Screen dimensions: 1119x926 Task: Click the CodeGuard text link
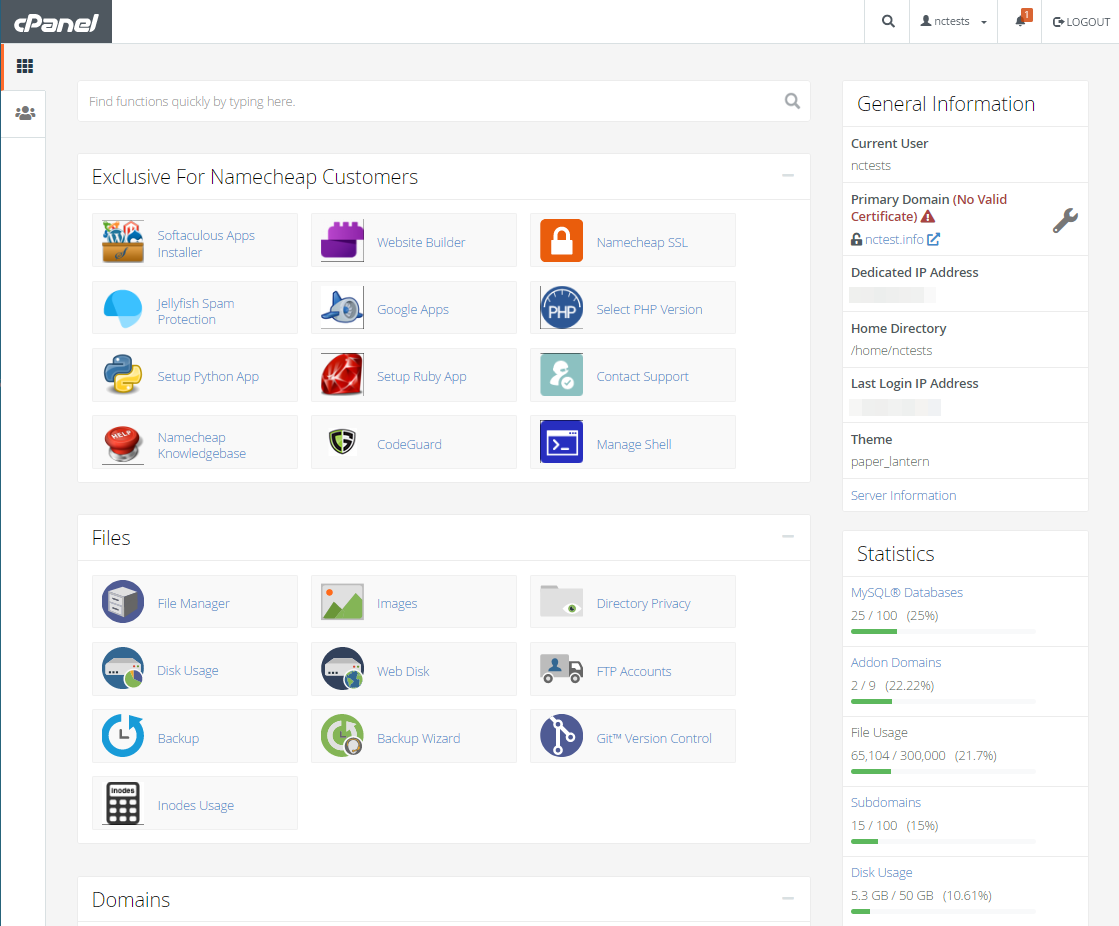(x=409, y=444)
